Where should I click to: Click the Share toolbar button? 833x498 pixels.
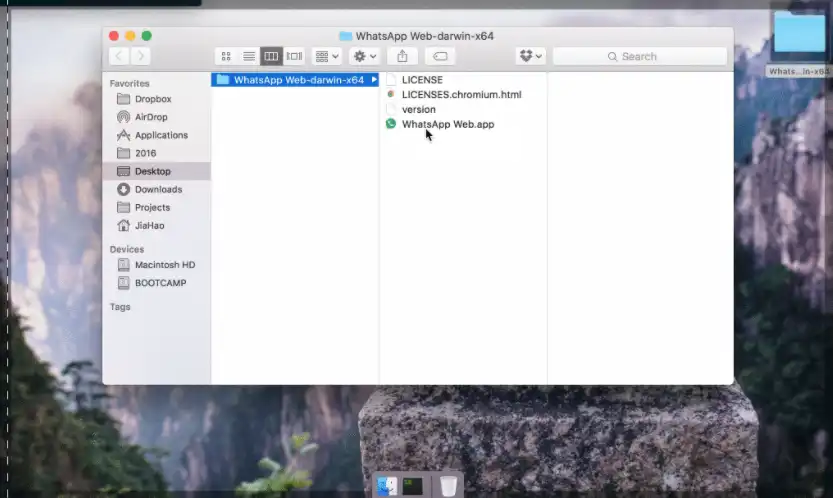402,56
